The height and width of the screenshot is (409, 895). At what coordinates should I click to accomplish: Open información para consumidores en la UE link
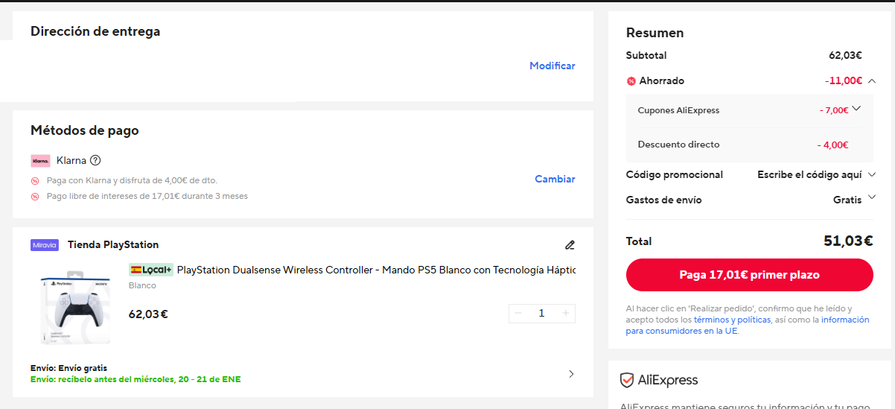pyautogui.click(x=748, y=325)
